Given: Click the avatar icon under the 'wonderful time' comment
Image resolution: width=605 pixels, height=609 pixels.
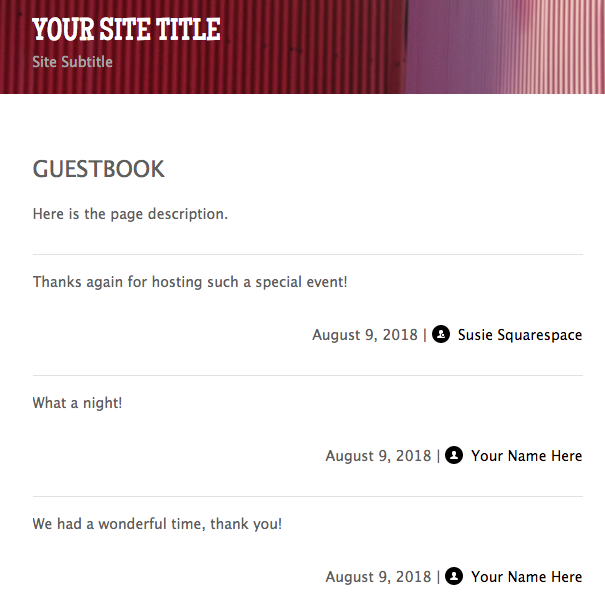Looking at the screenshot, I should point(454,577).
